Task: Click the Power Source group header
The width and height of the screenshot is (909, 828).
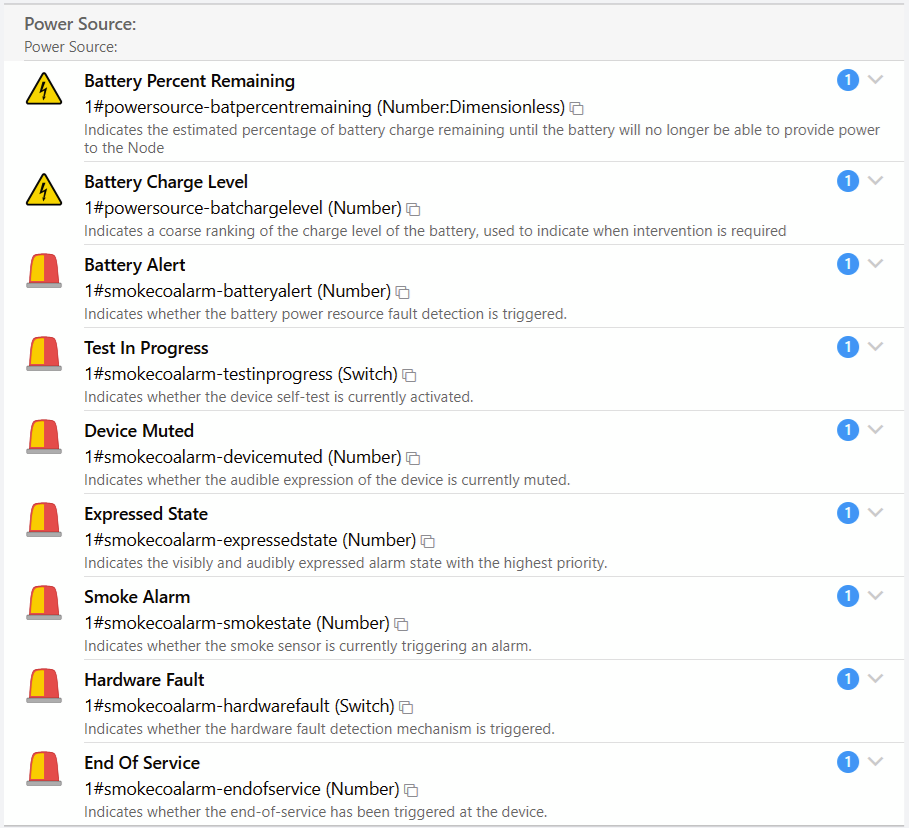Action: pos(80,23)
